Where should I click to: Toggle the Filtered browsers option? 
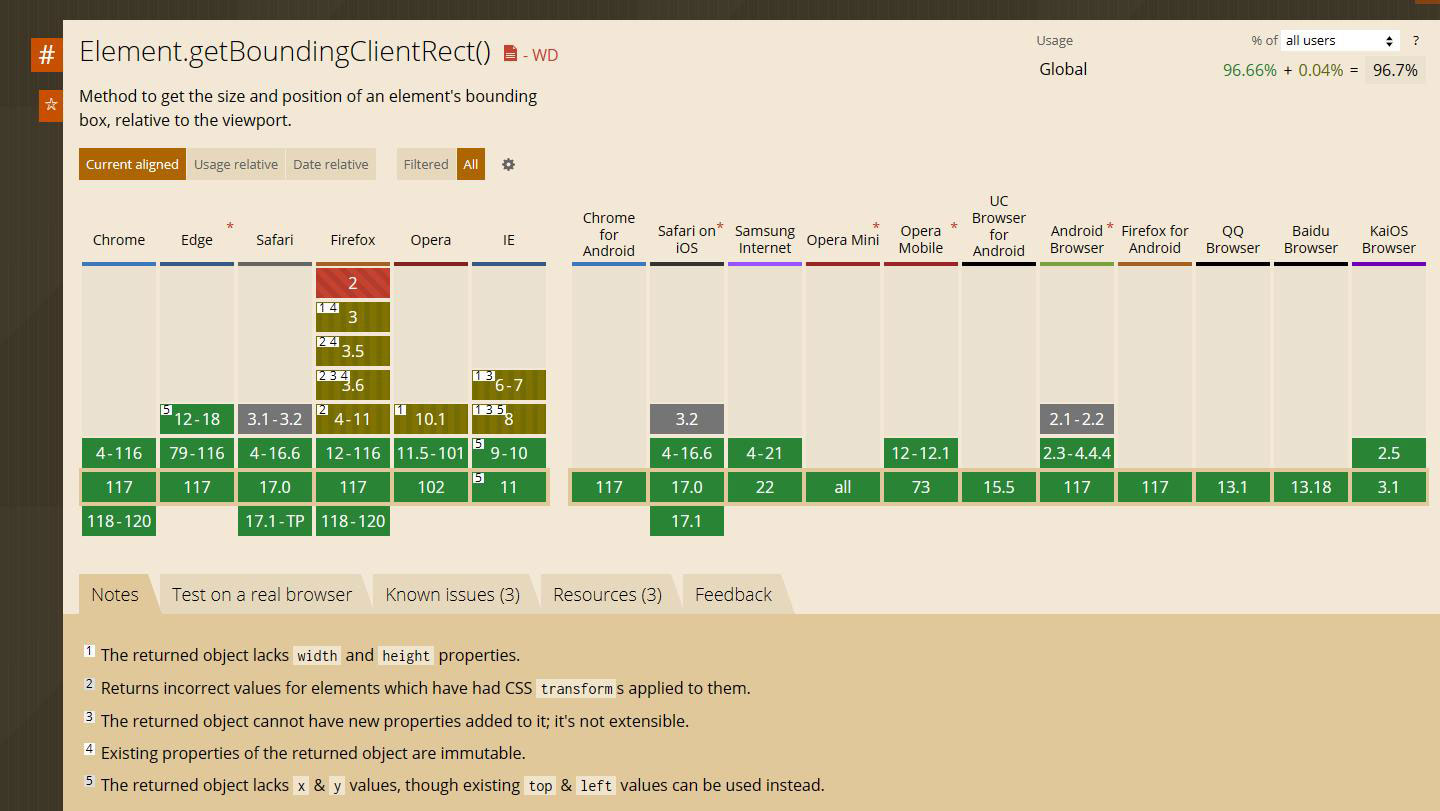coord(426,164)
